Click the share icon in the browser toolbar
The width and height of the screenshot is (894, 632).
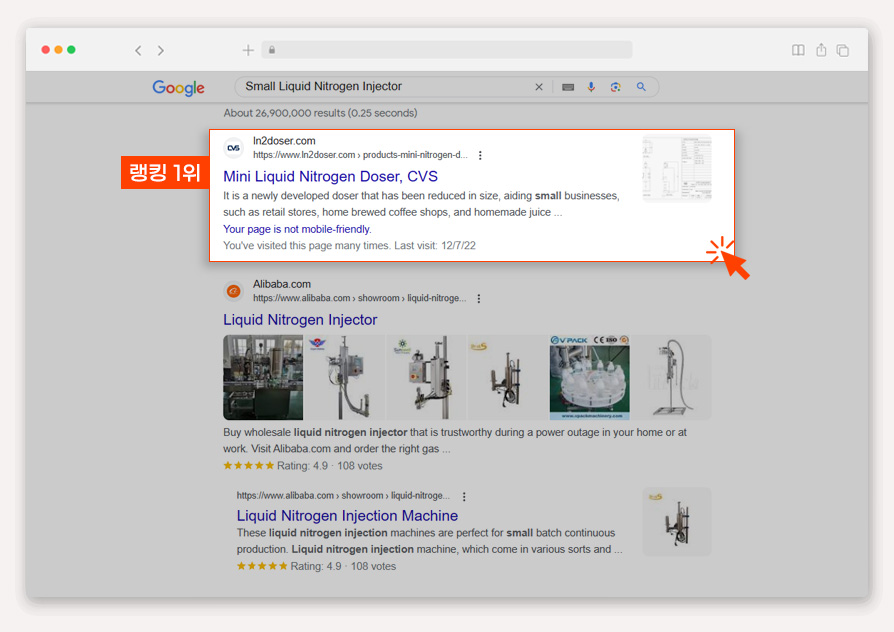[821, 50]
